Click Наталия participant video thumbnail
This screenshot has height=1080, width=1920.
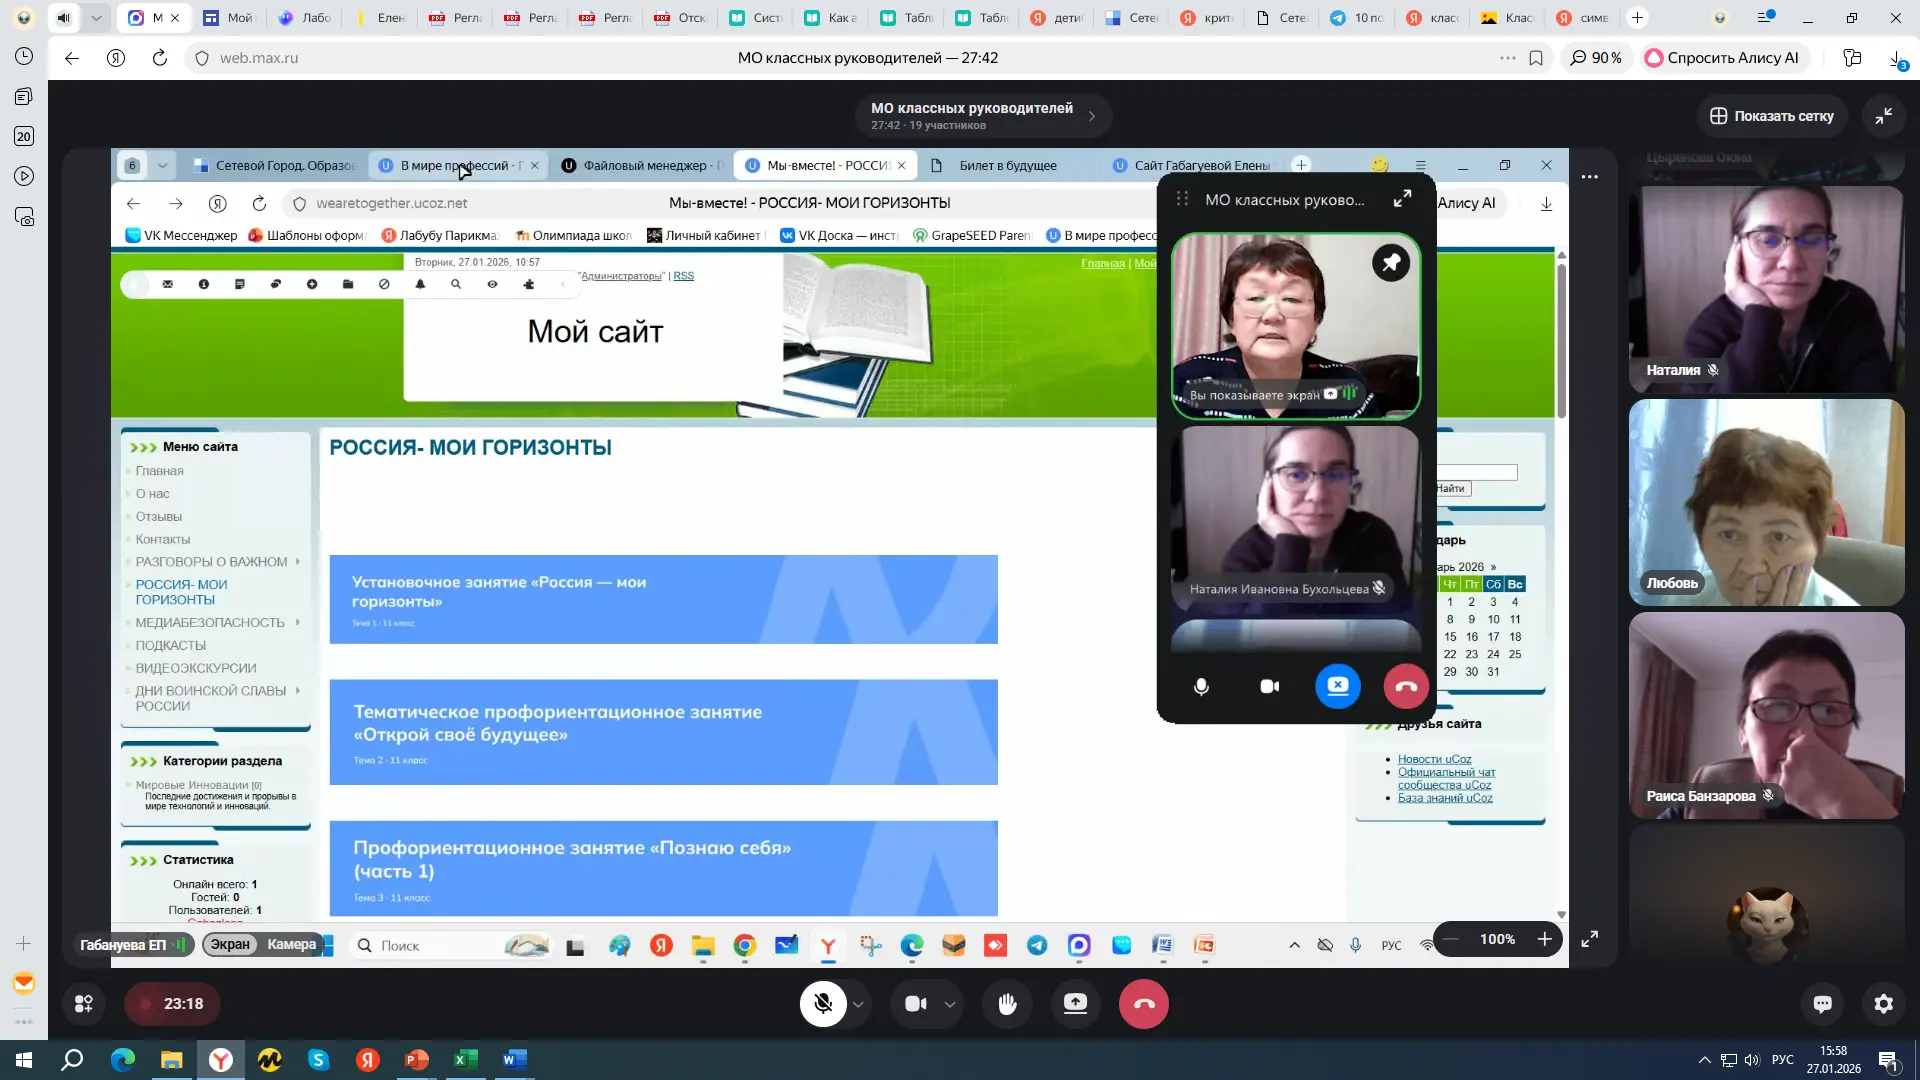tap(1766, 290)
